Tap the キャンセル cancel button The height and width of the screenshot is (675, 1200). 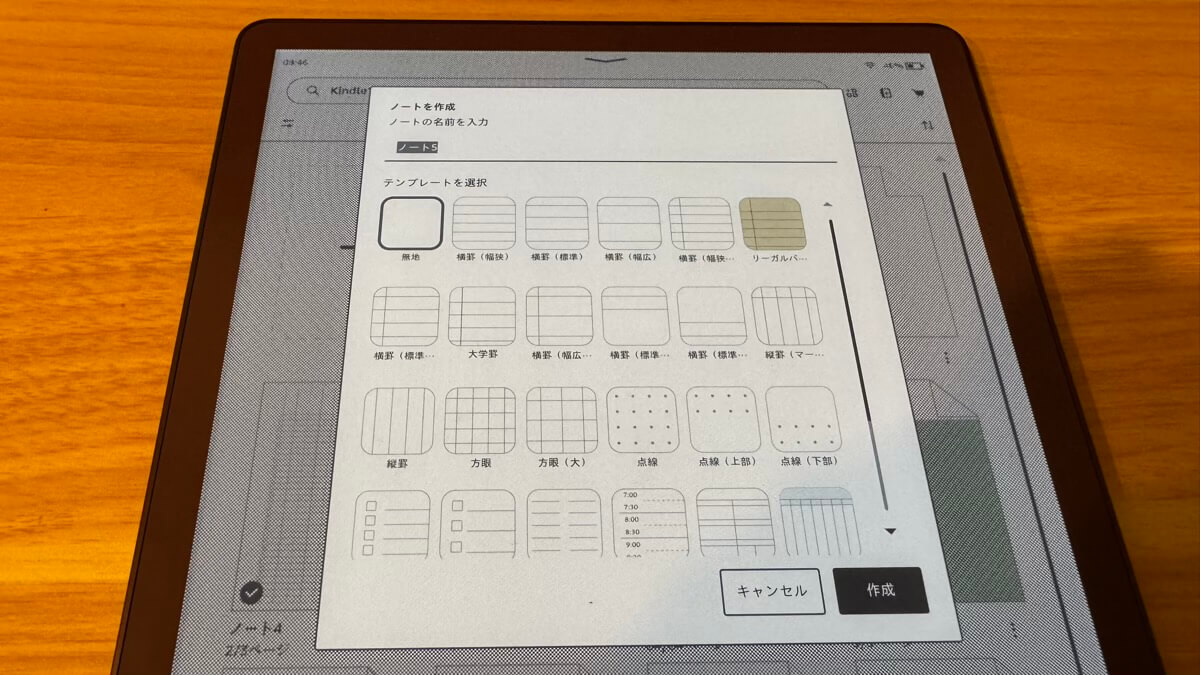pos(772,591)
